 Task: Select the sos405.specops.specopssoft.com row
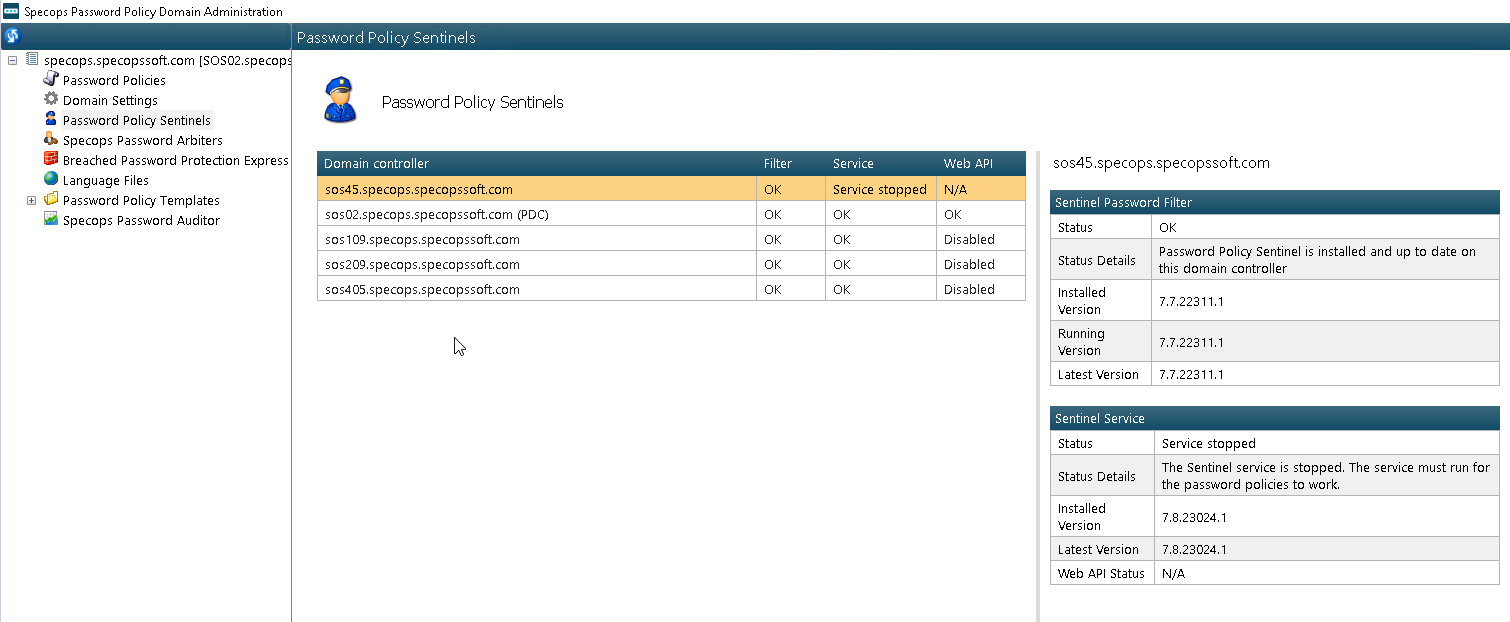671,289
